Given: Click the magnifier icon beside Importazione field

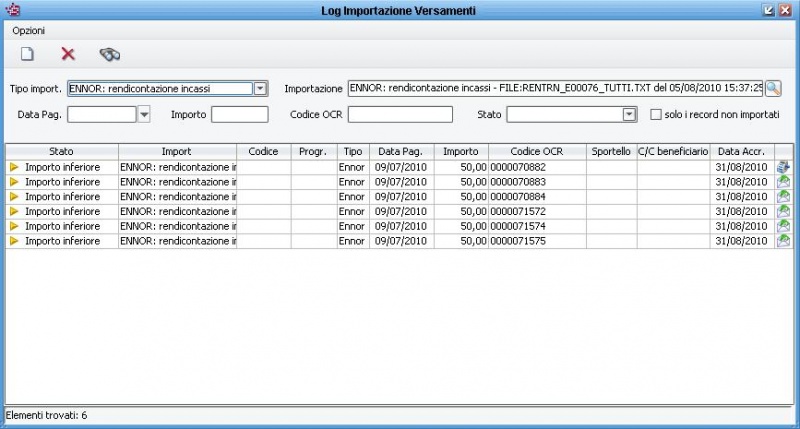Looking at the screenshot, I should [x=773, y=88].
